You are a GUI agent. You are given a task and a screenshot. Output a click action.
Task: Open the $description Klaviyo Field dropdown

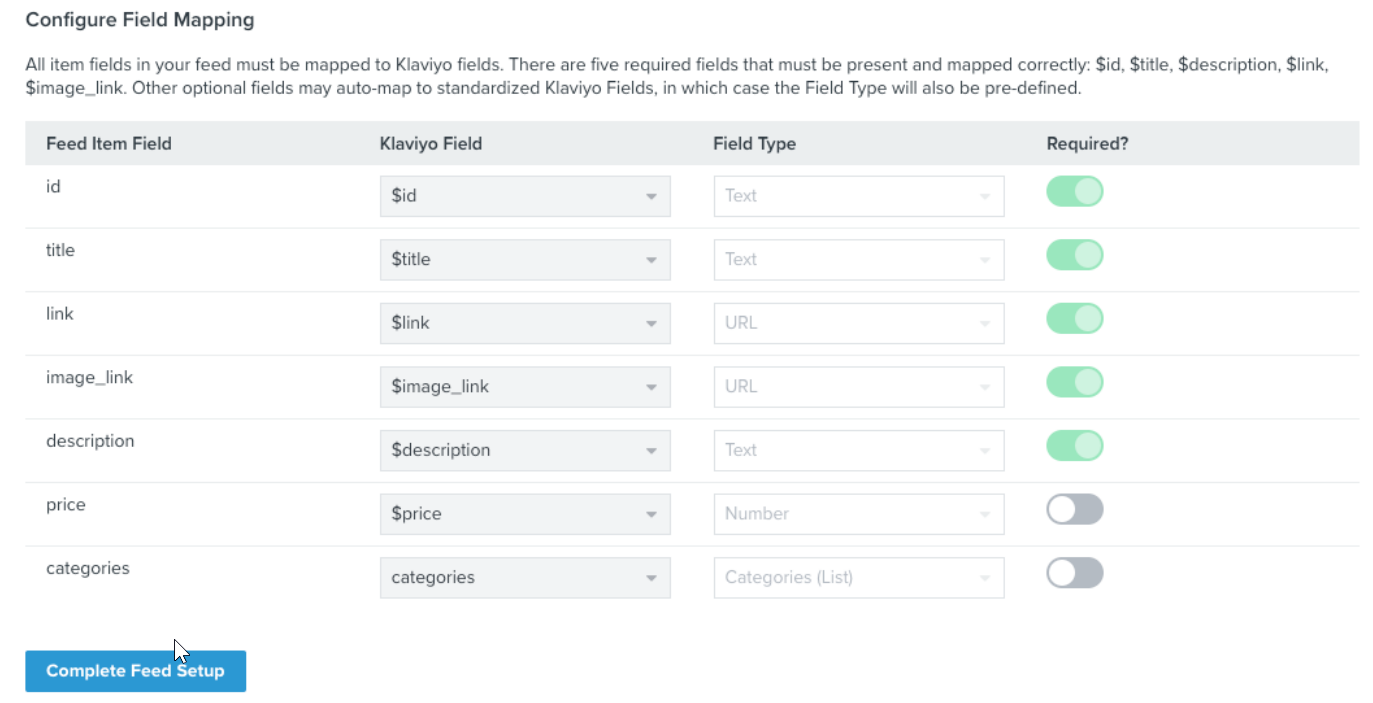[x=524, y=450]
